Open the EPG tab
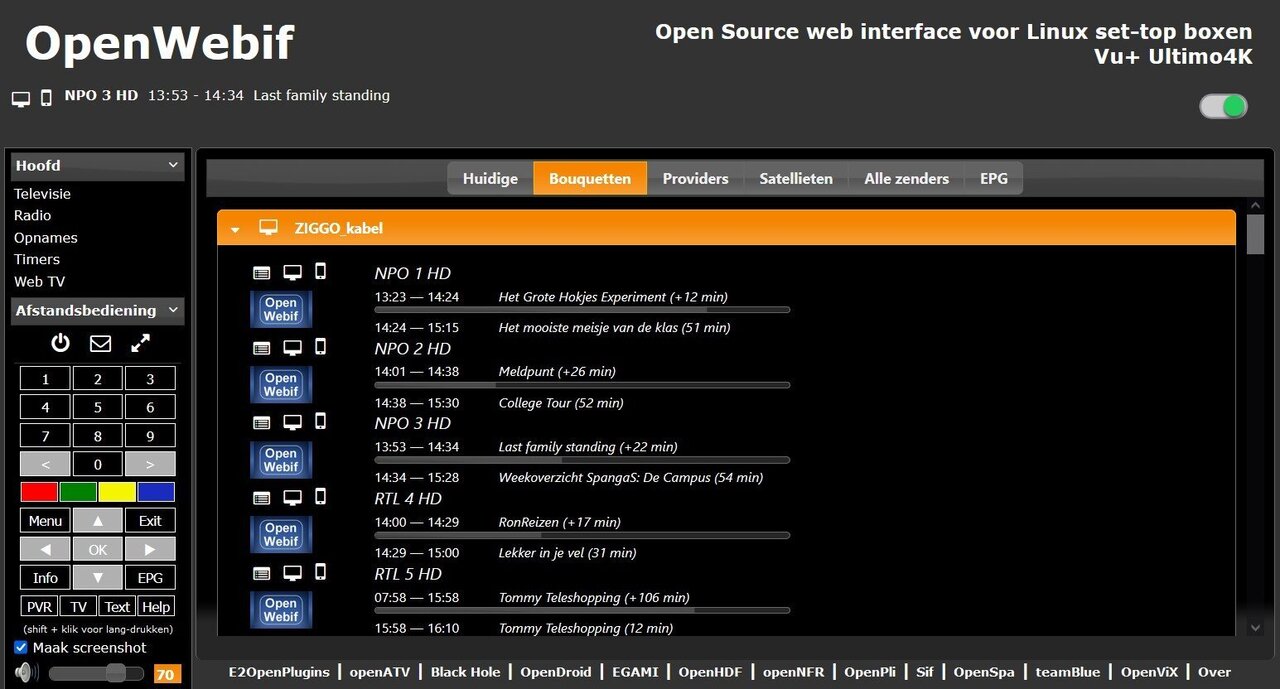This screenshot has height=689, width=1280. tap(994, 178)
